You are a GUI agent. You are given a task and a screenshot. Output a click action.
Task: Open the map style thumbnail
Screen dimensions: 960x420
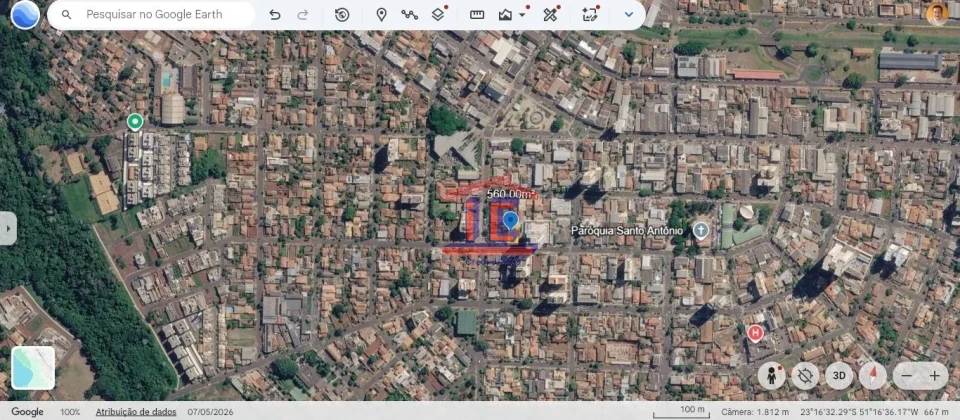[x=33, y=368]
